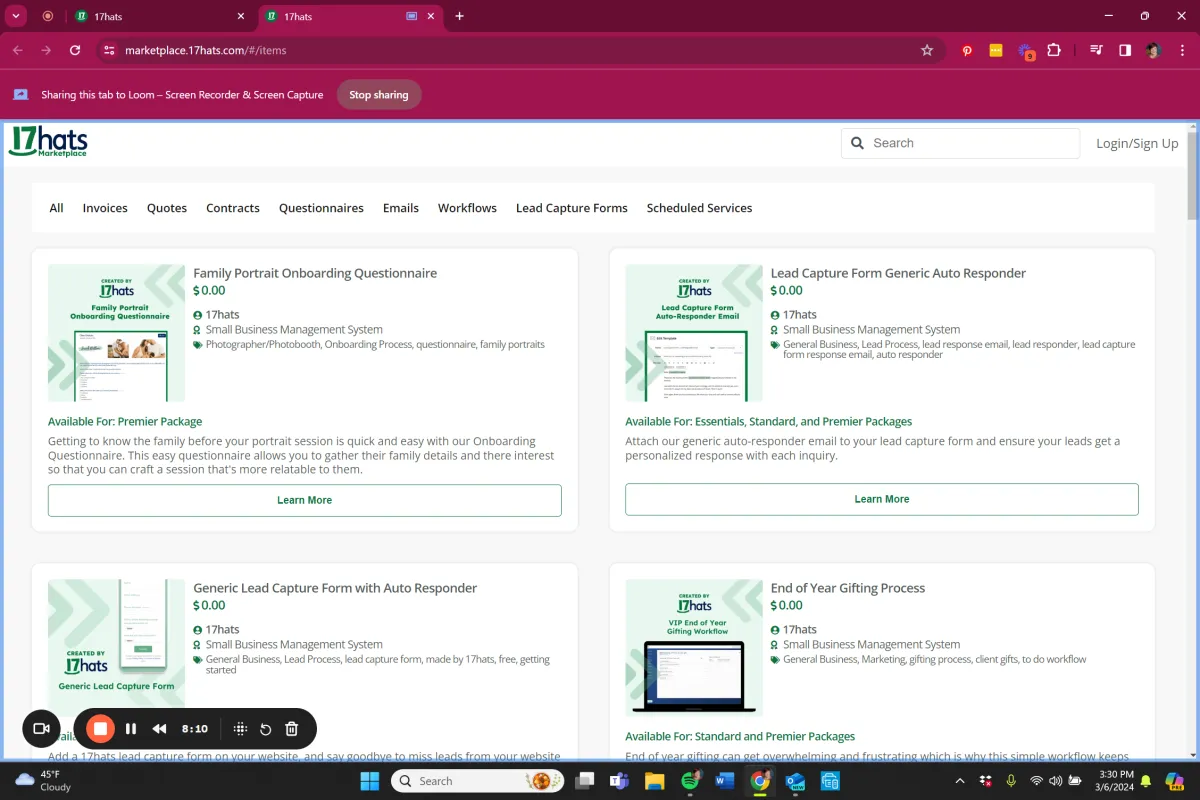This screenshot has height=800, width=1200.
Task: Open Microsoft Word from the taskbar
Action: (x=725, y=781)
